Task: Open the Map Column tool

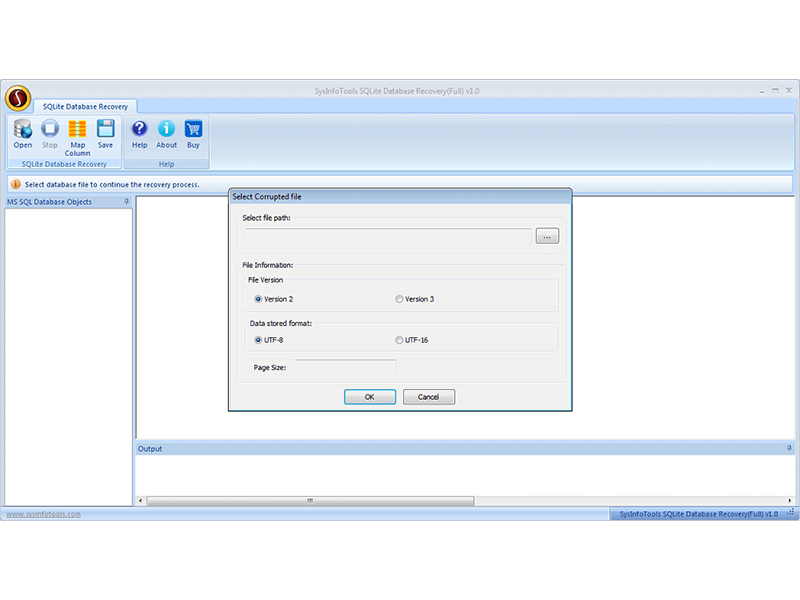Action: 78,129
